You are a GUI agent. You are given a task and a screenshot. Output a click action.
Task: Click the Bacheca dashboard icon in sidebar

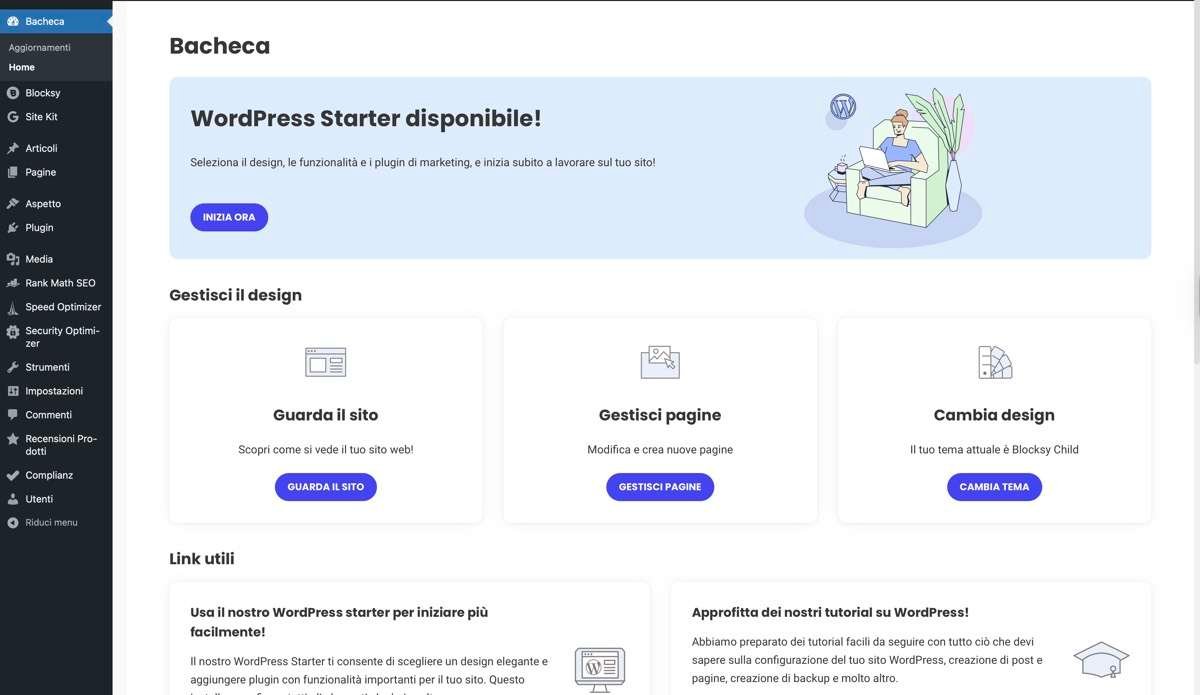click(x=13, y=21)
